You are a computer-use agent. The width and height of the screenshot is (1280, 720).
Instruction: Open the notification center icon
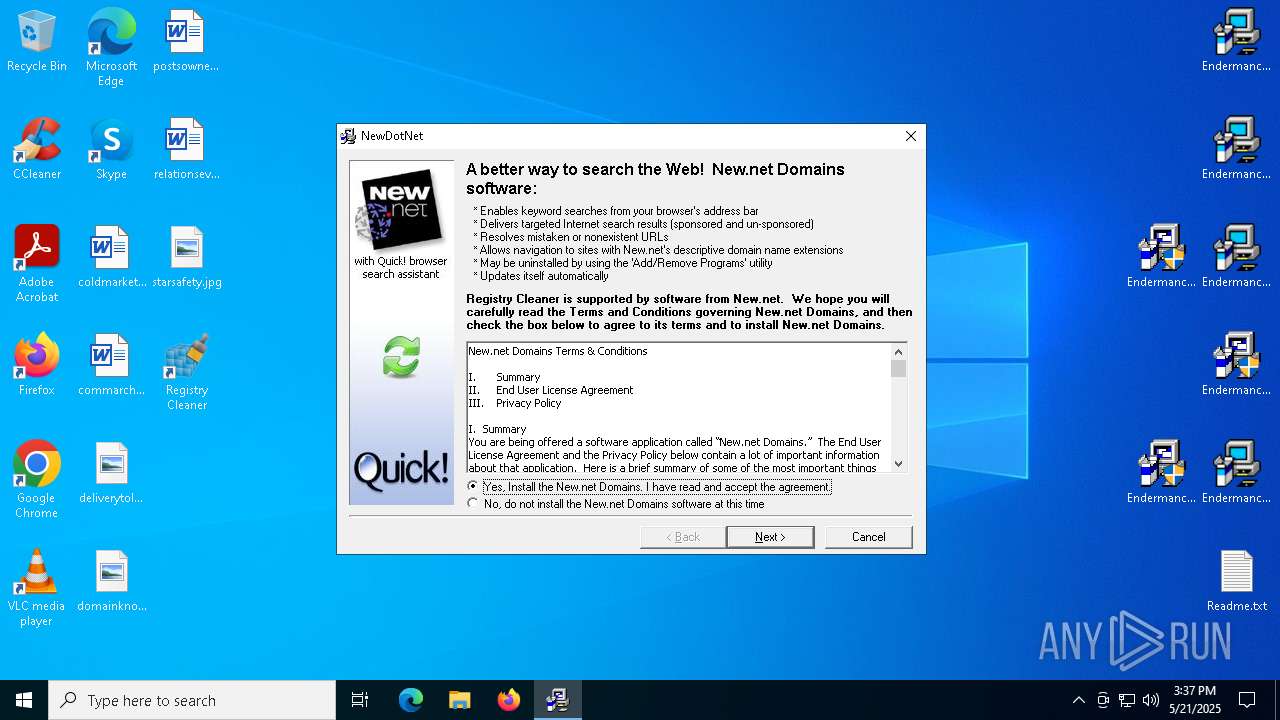tap(1247, 700)
